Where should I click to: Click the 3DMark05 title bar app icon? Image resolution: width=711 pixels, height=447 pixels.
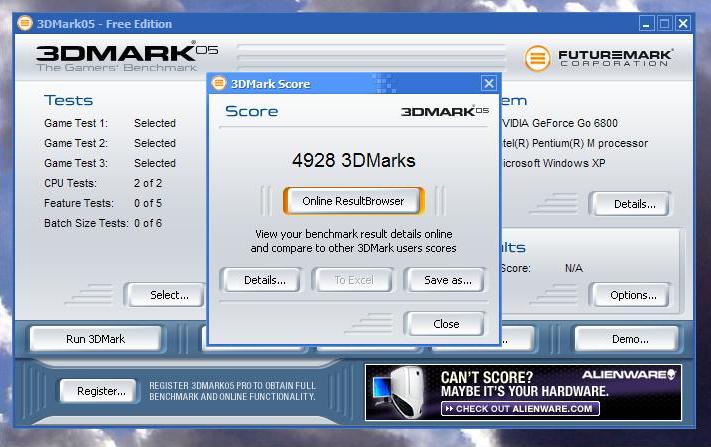24,23
